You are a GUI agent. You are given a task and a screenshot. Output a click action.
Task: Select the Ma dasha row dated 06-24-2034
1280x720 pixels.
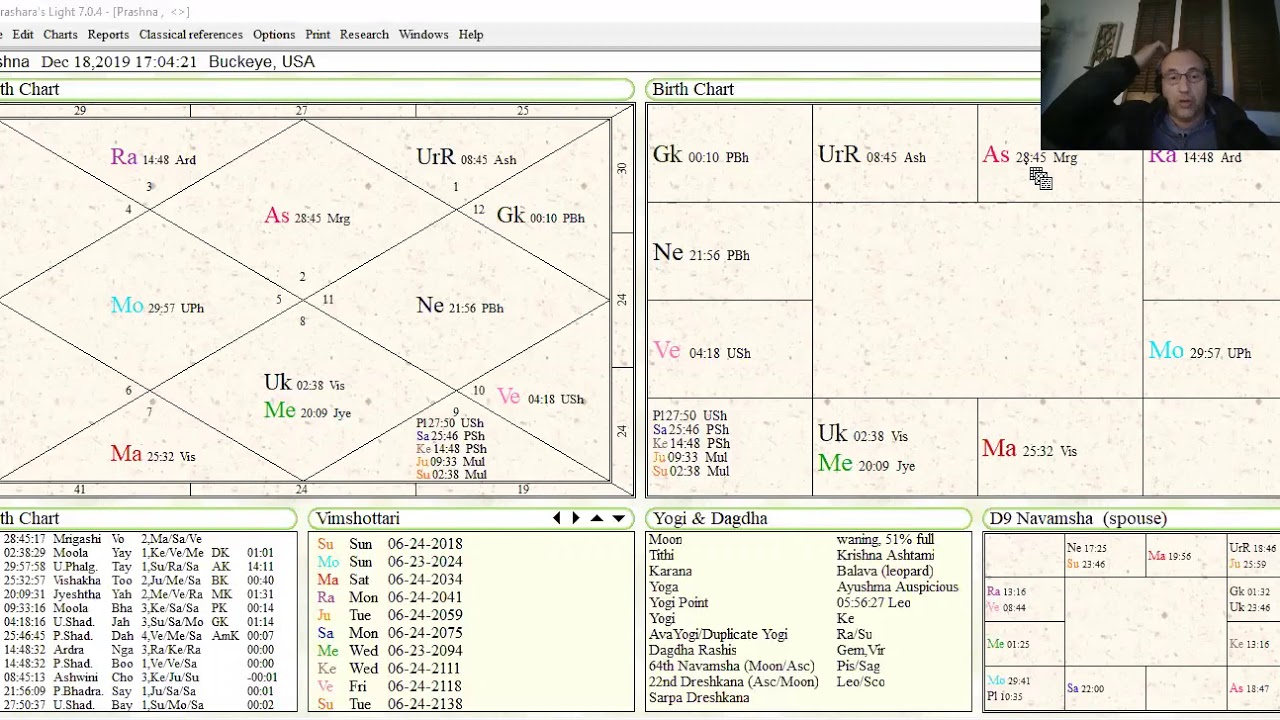click(x=390, y=580)
